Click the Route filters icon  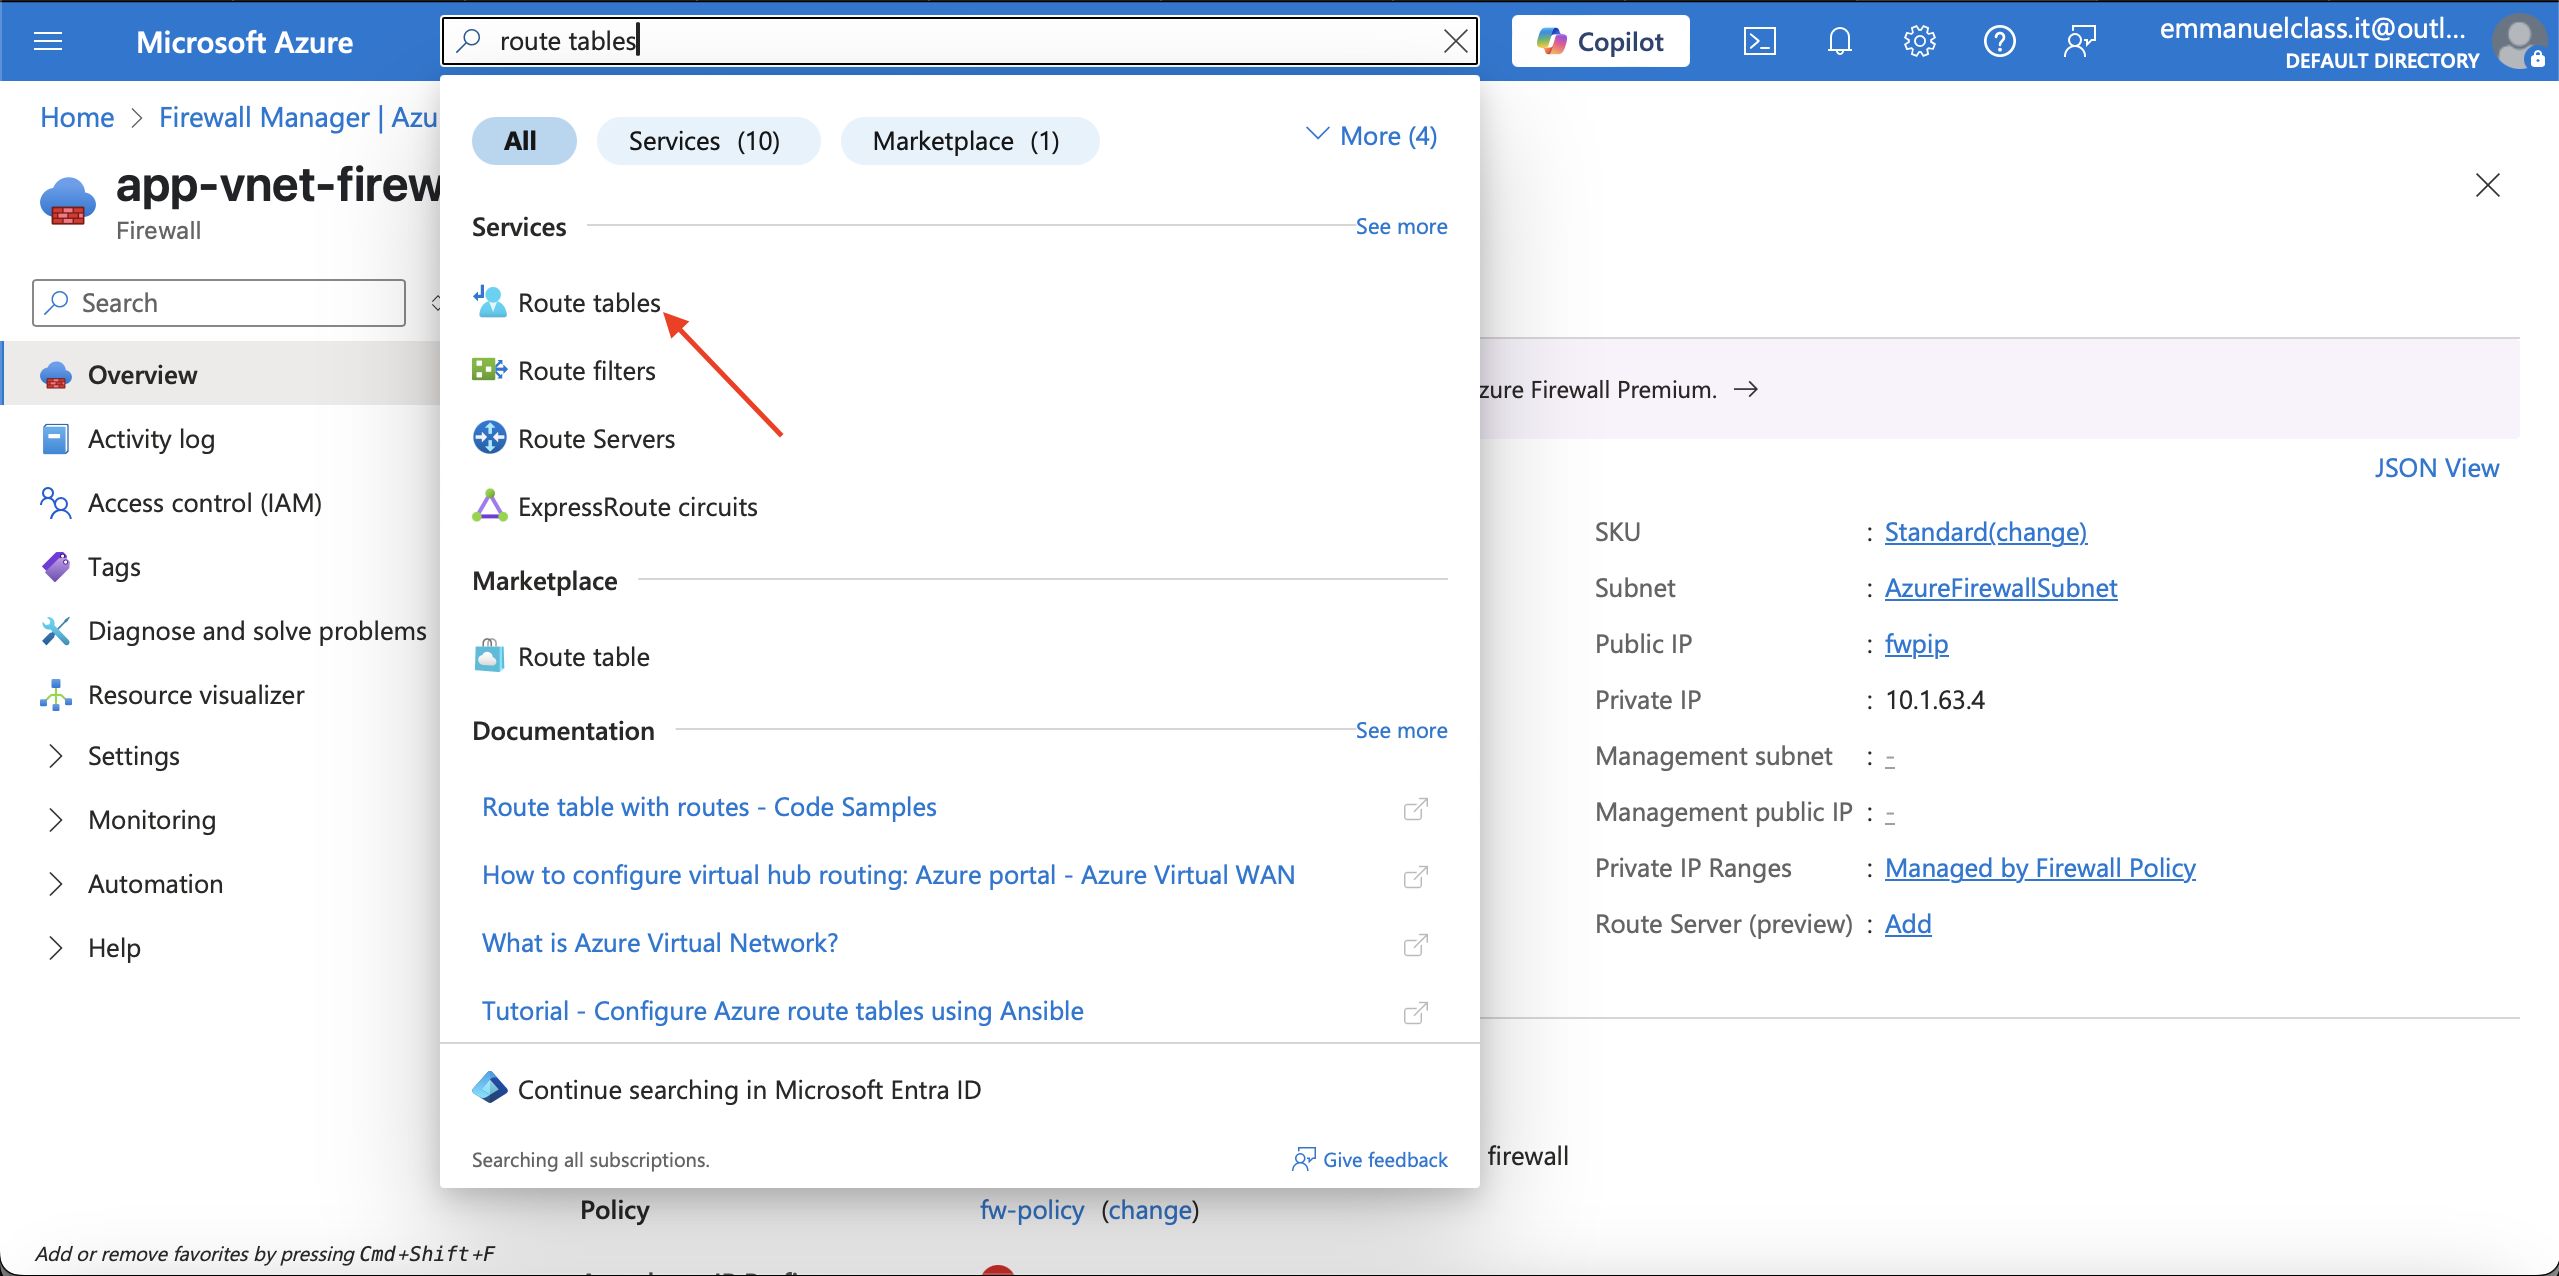coord(489,370)
